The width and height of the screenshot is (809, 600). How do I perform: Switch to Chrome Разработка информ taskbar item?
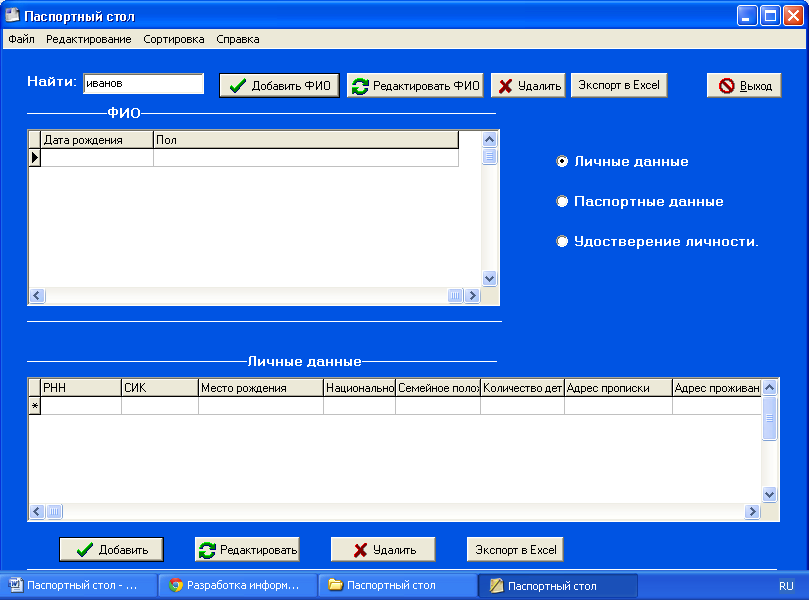pos(238,586)
